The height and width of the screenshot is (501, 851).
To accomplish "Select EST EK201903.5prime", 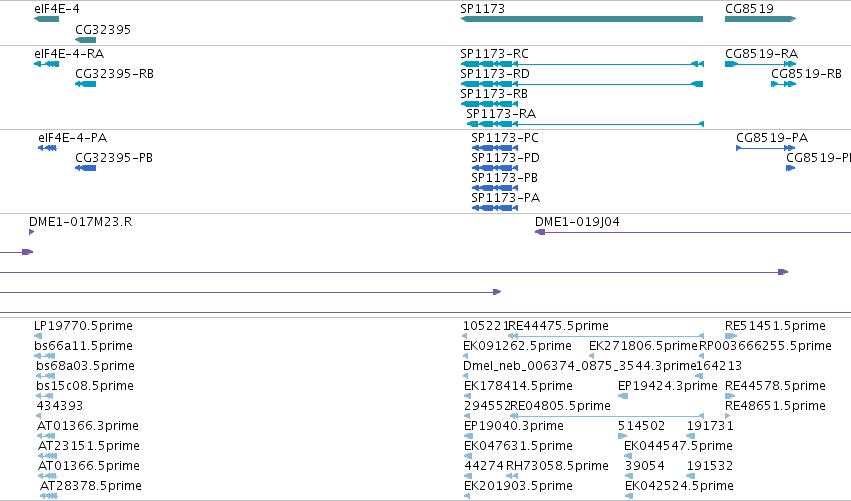I will point(518,486).
